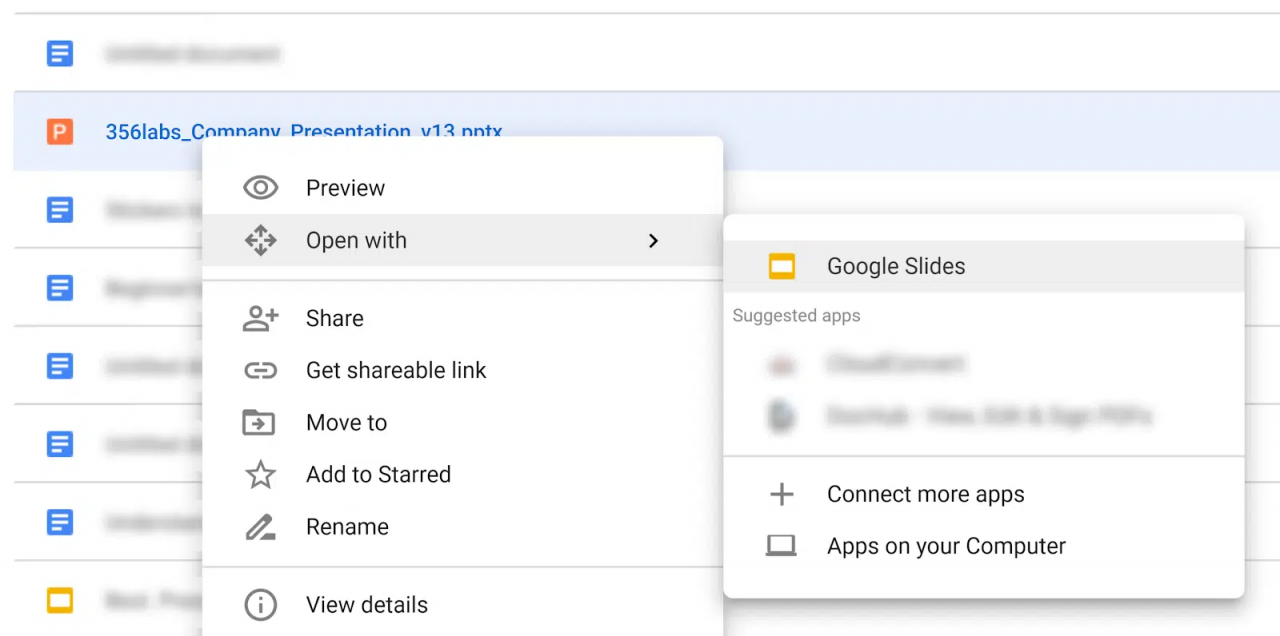Screen dimensions: 1280x636
Task: Select the Get shareable link chain icon
Action: pyautogui.click(x=260, y=370)
